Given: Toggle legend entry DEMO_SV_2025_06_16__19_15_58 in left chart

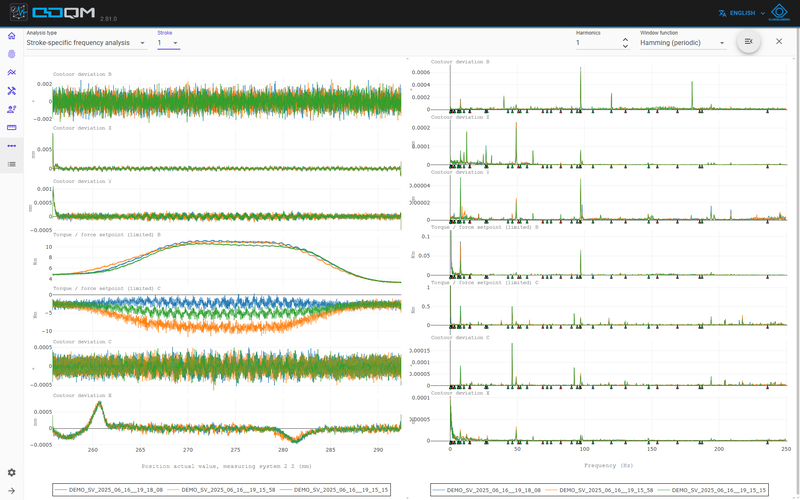Looking at the screenshot, I should coord(221,490).
